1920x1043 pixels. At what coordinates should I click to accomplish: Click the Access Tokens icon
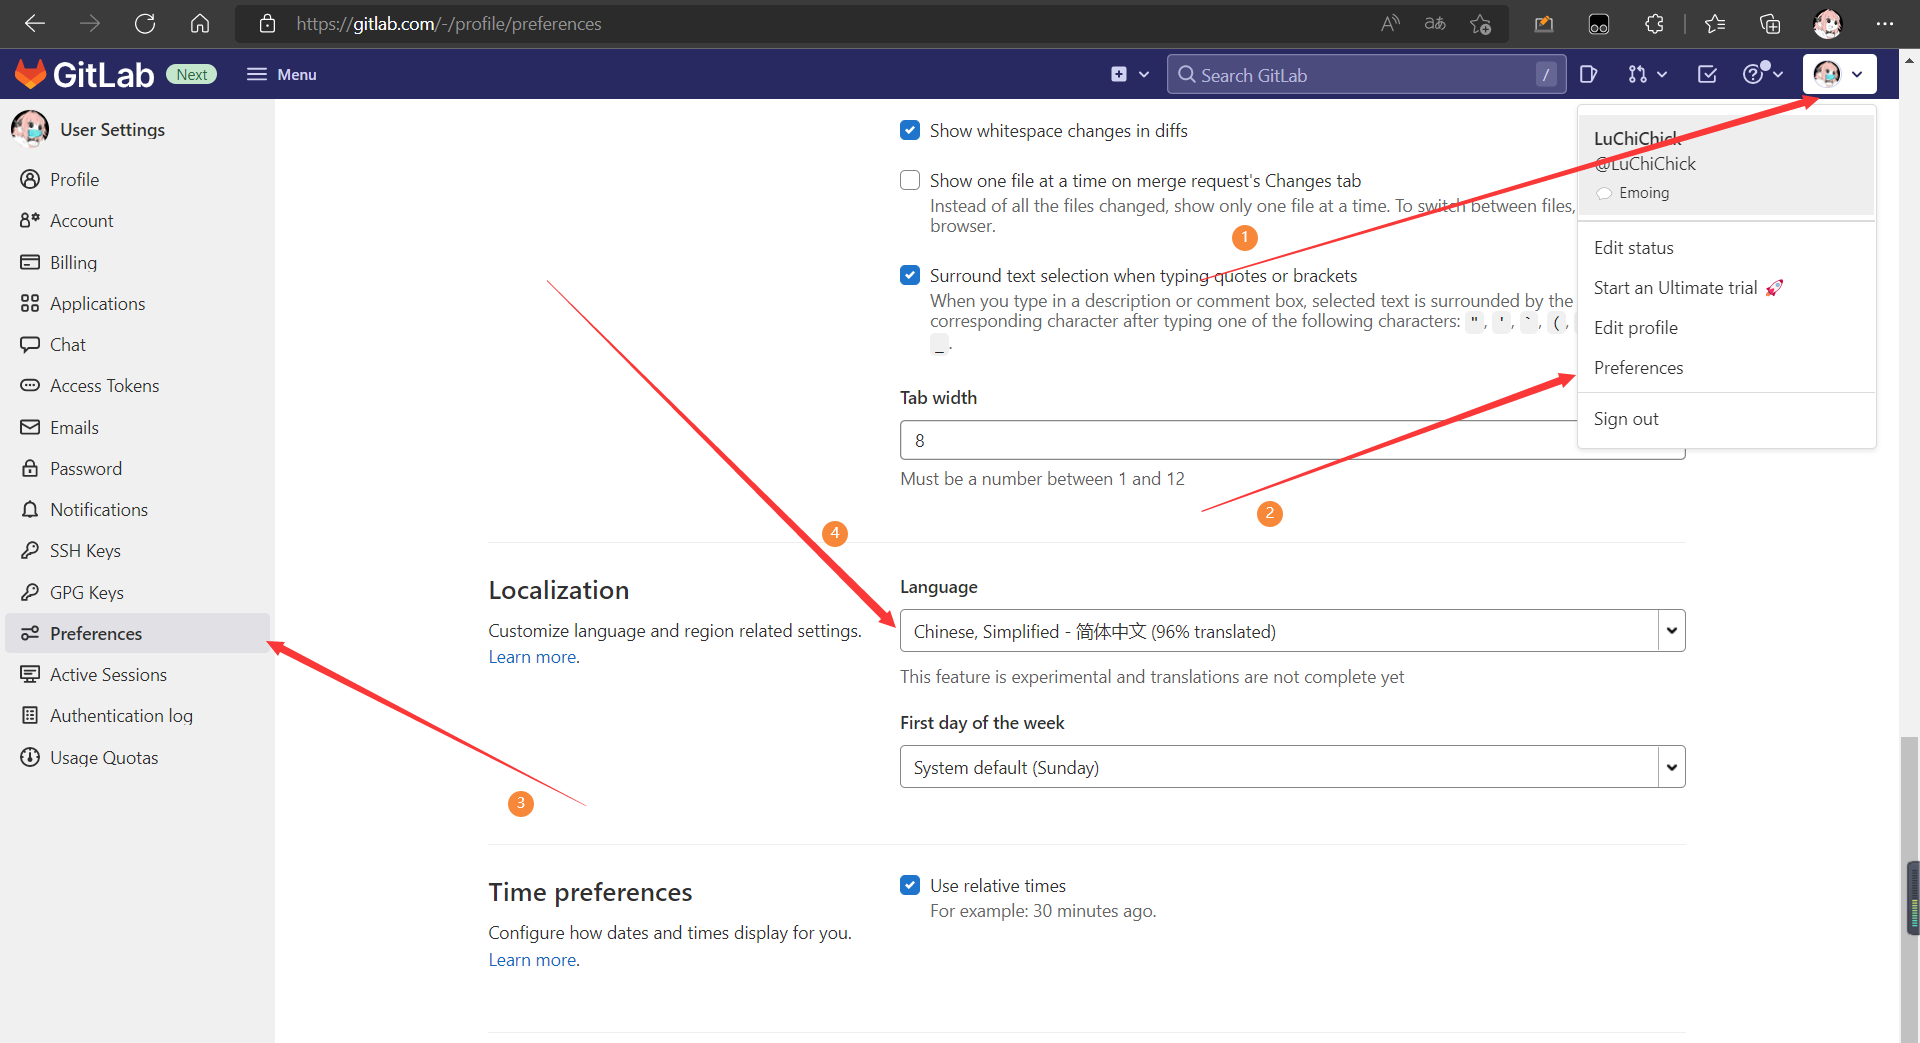tap(30, 385)
